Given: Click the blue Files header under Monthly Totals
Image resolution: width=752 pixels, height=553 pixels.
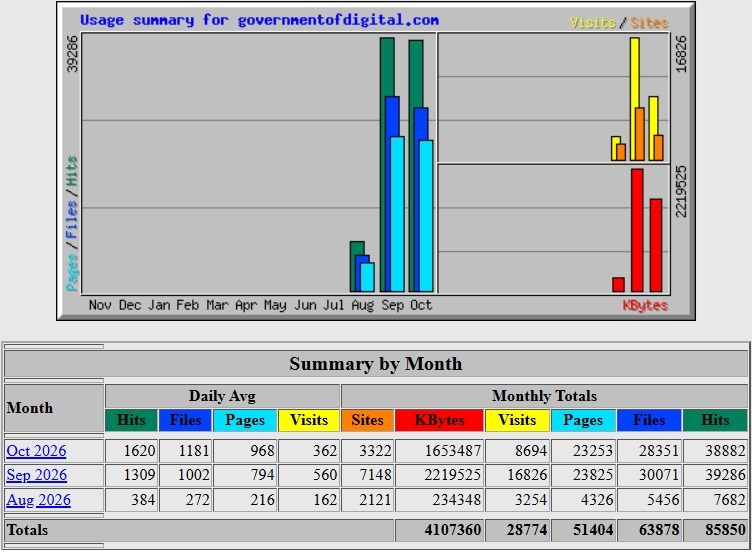Looking at the screenshot, I should [x=649, y=420].
